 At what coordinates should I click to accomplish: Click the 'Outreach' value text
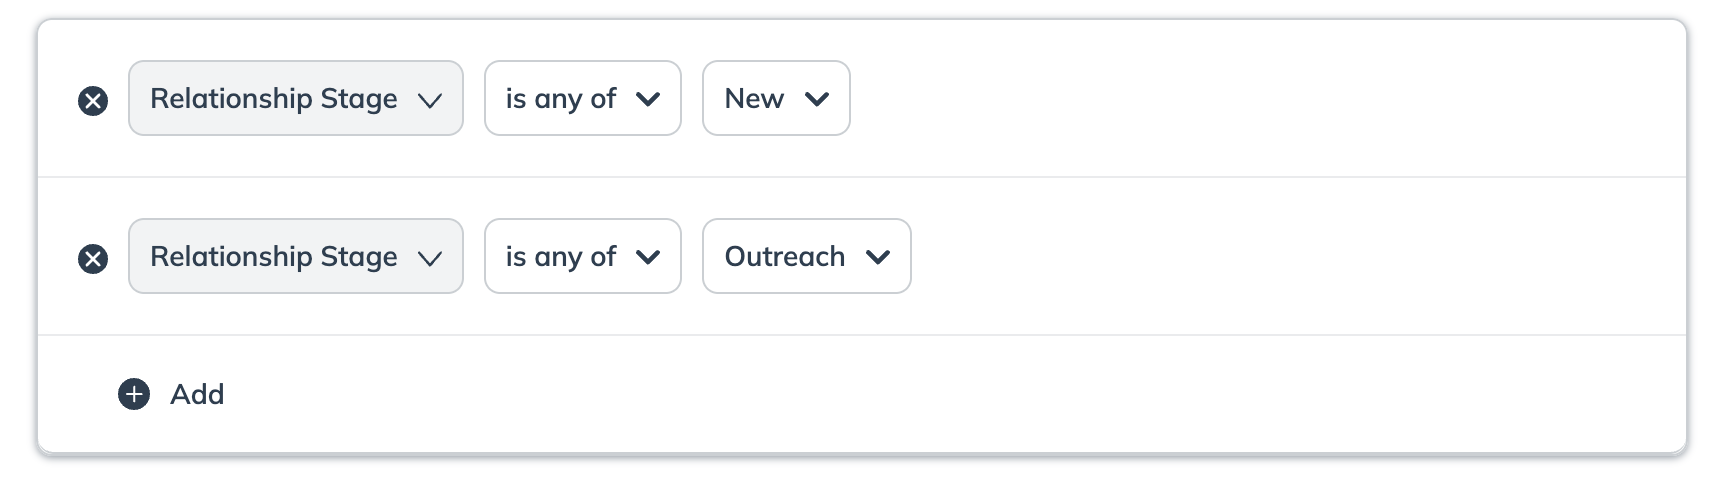click(785, 256)
